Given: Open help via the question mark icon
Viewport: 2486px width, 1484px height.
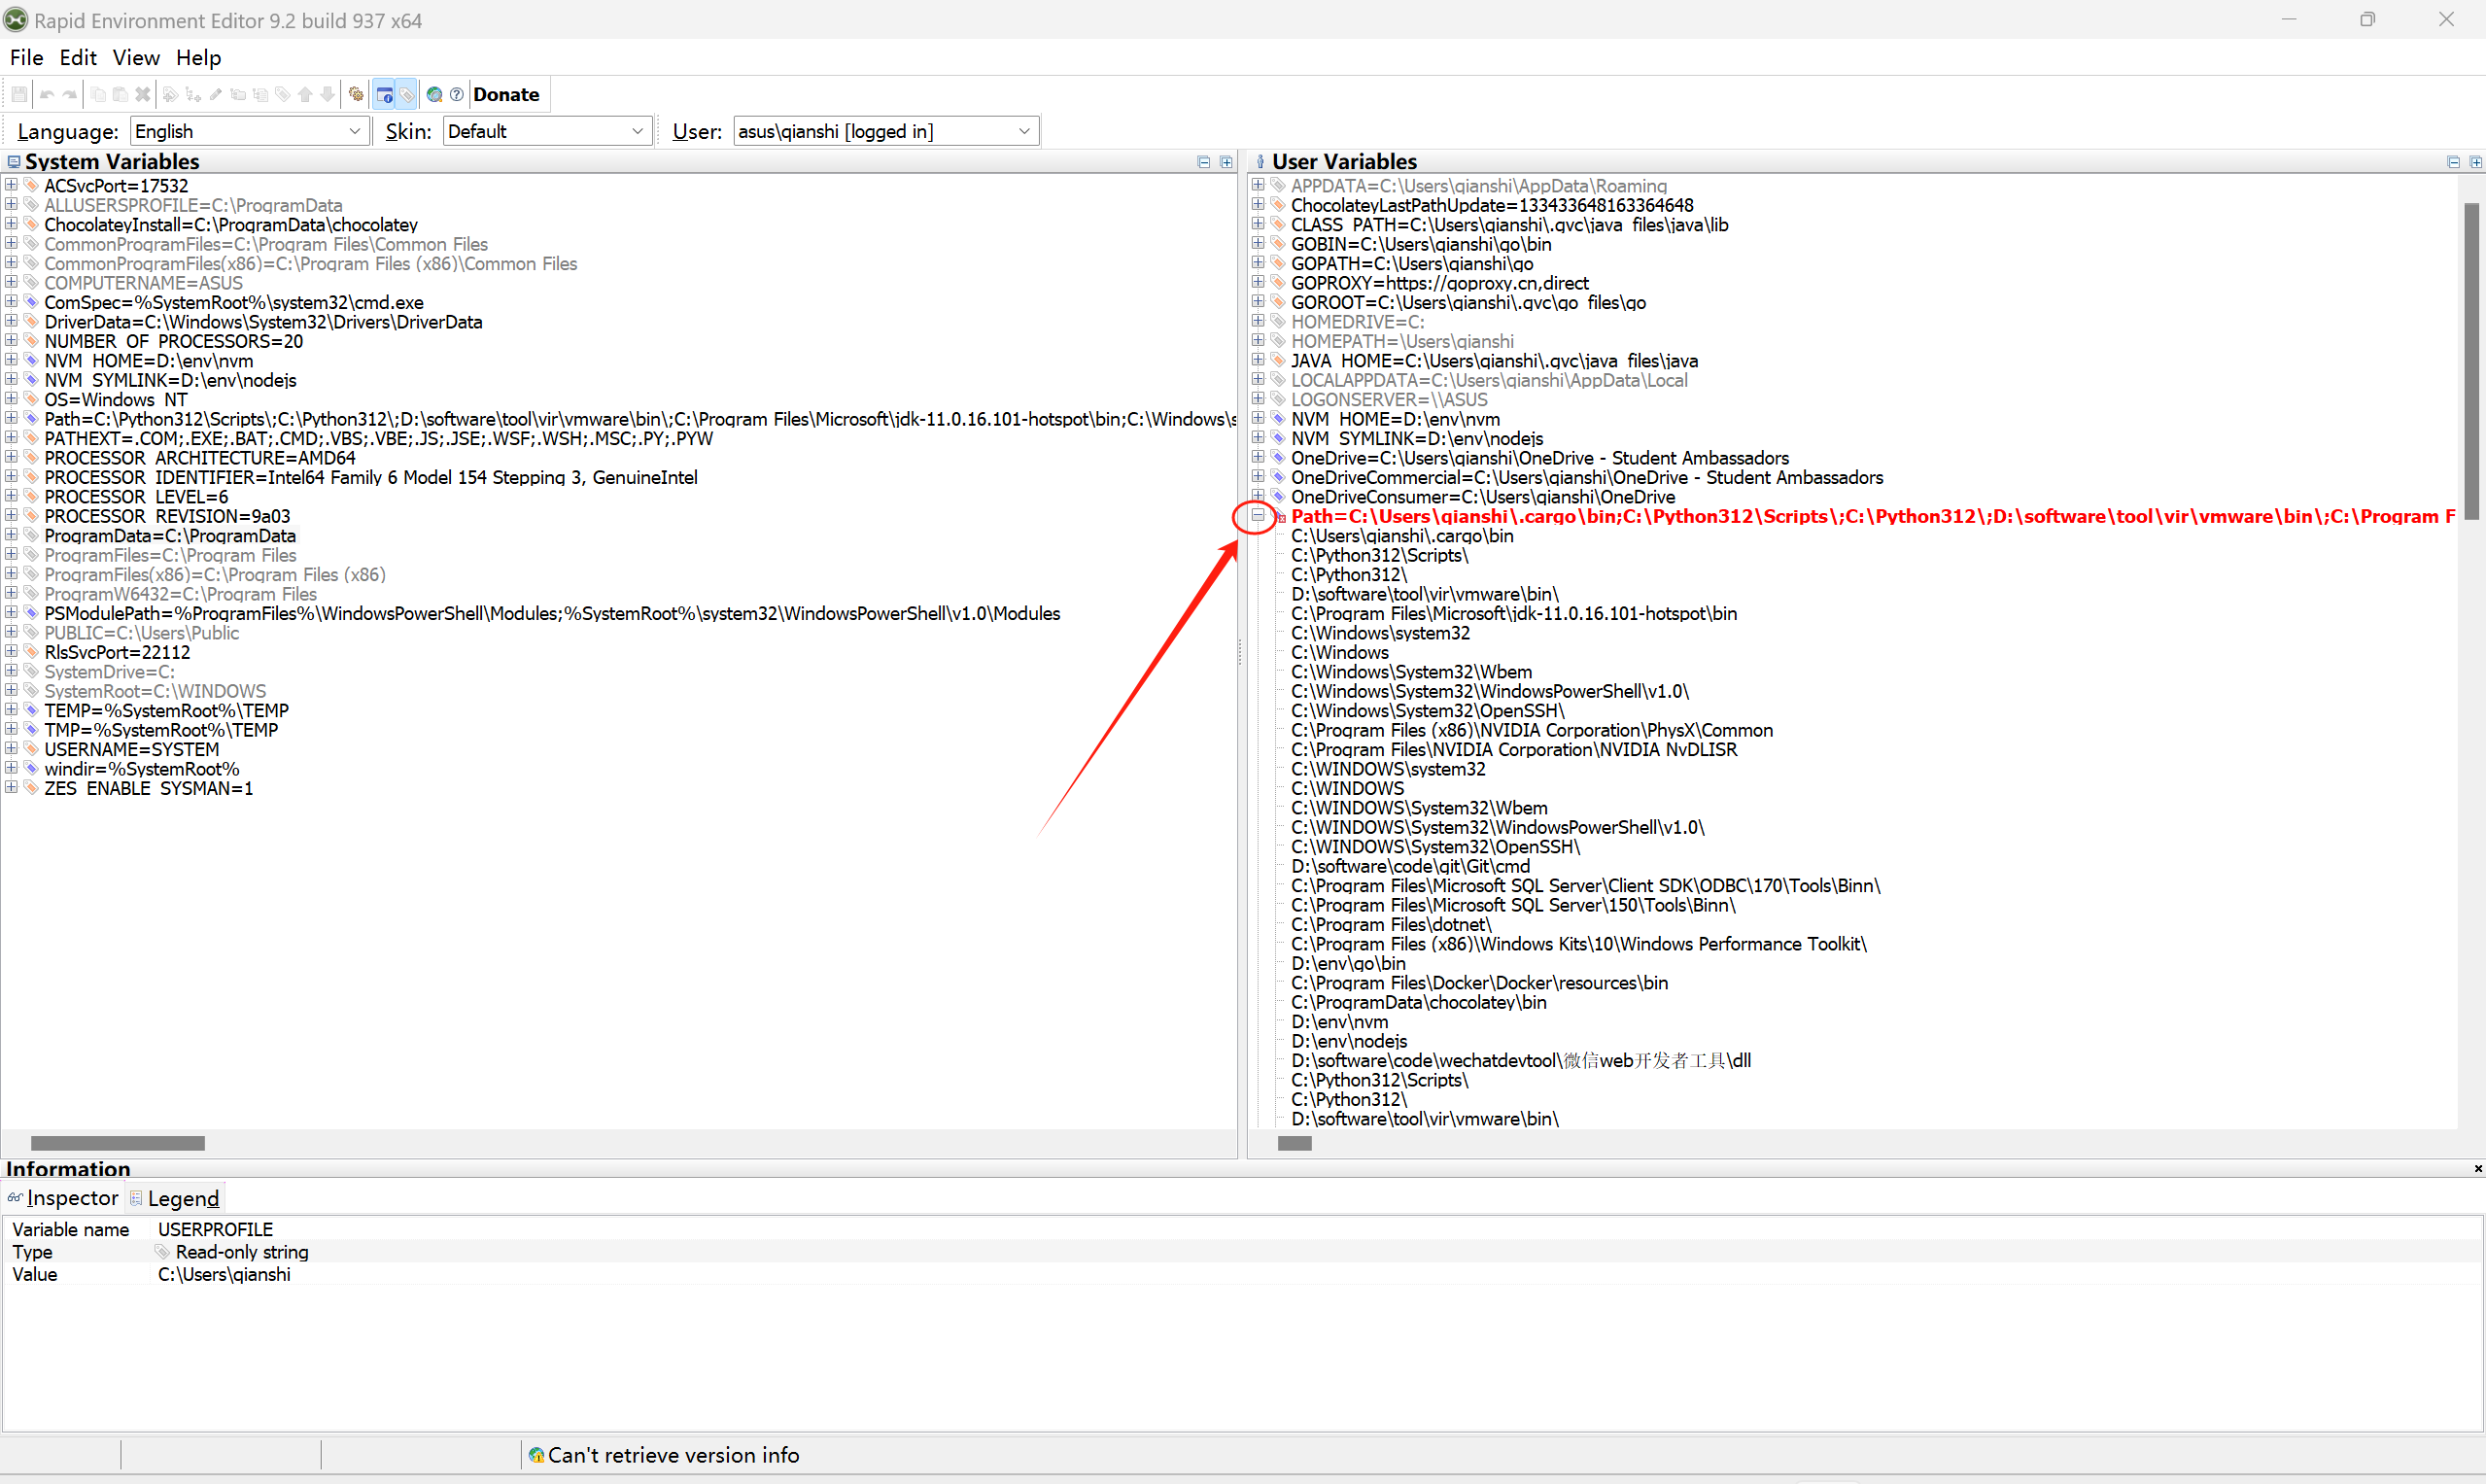Looking at the screenshot, I should tap(457, 94).
